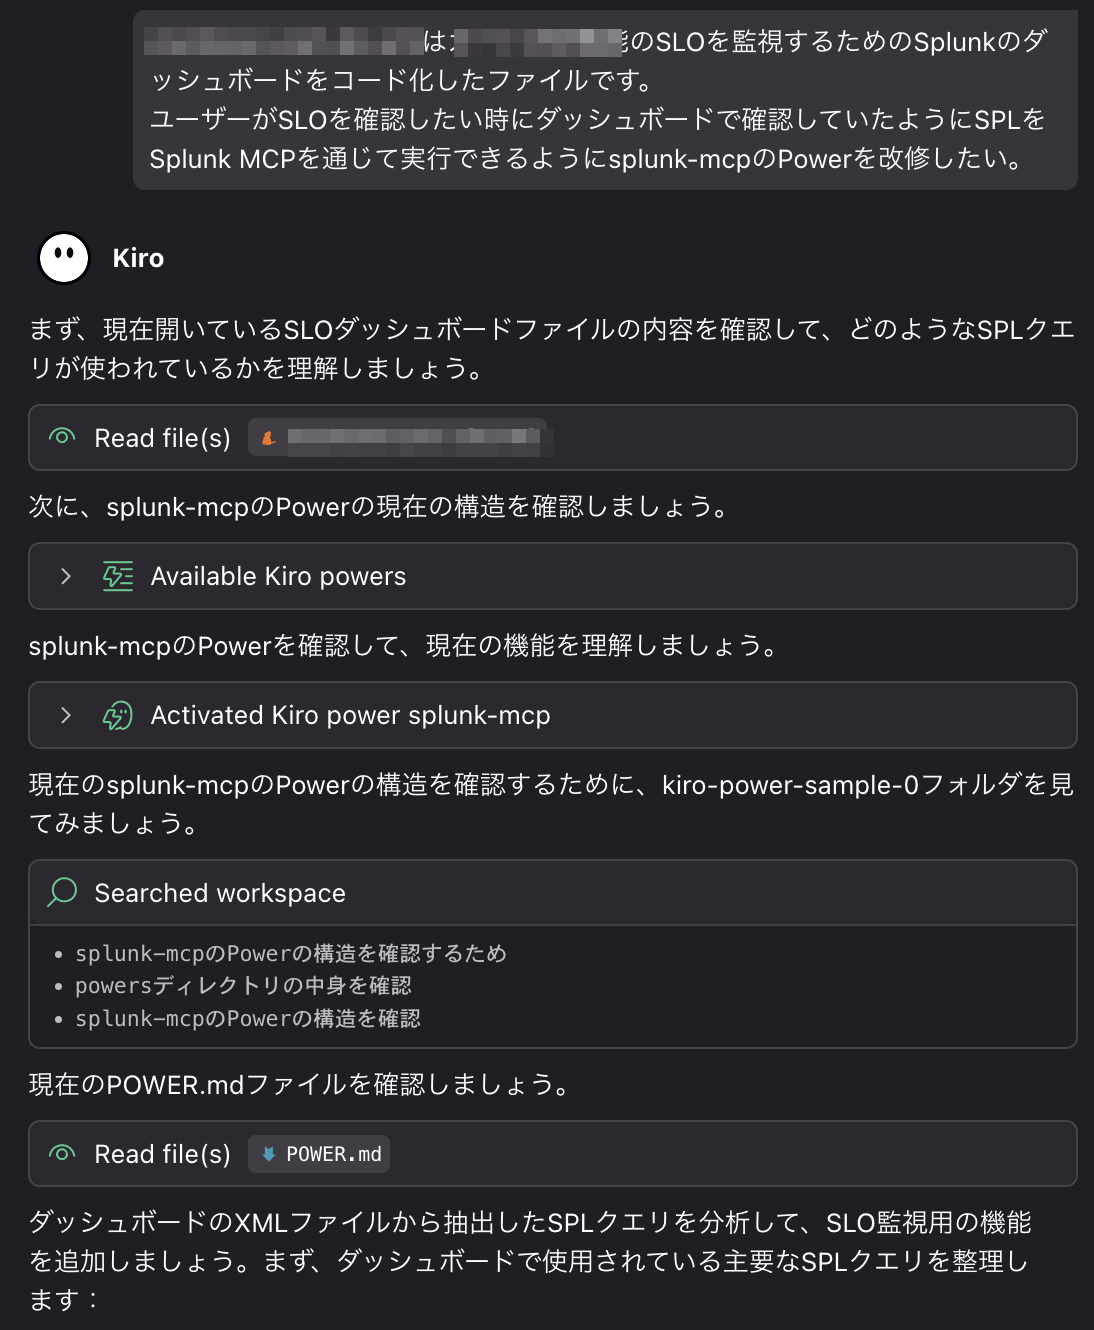Collapse the Searched workspace results panel
Image resolution: width=1094 pixels, height=1330 pixels.
pos(219,892)
